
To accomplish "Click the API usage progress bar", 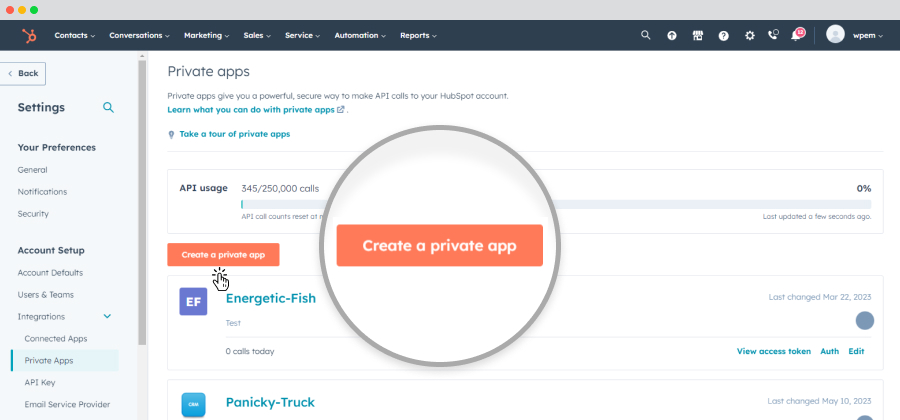I will tap(556, 204).
